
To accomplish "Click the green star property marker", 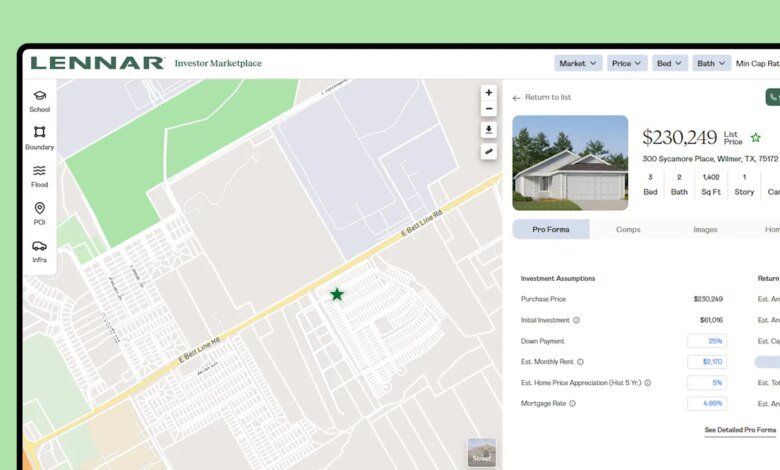I will click(337, 294).
